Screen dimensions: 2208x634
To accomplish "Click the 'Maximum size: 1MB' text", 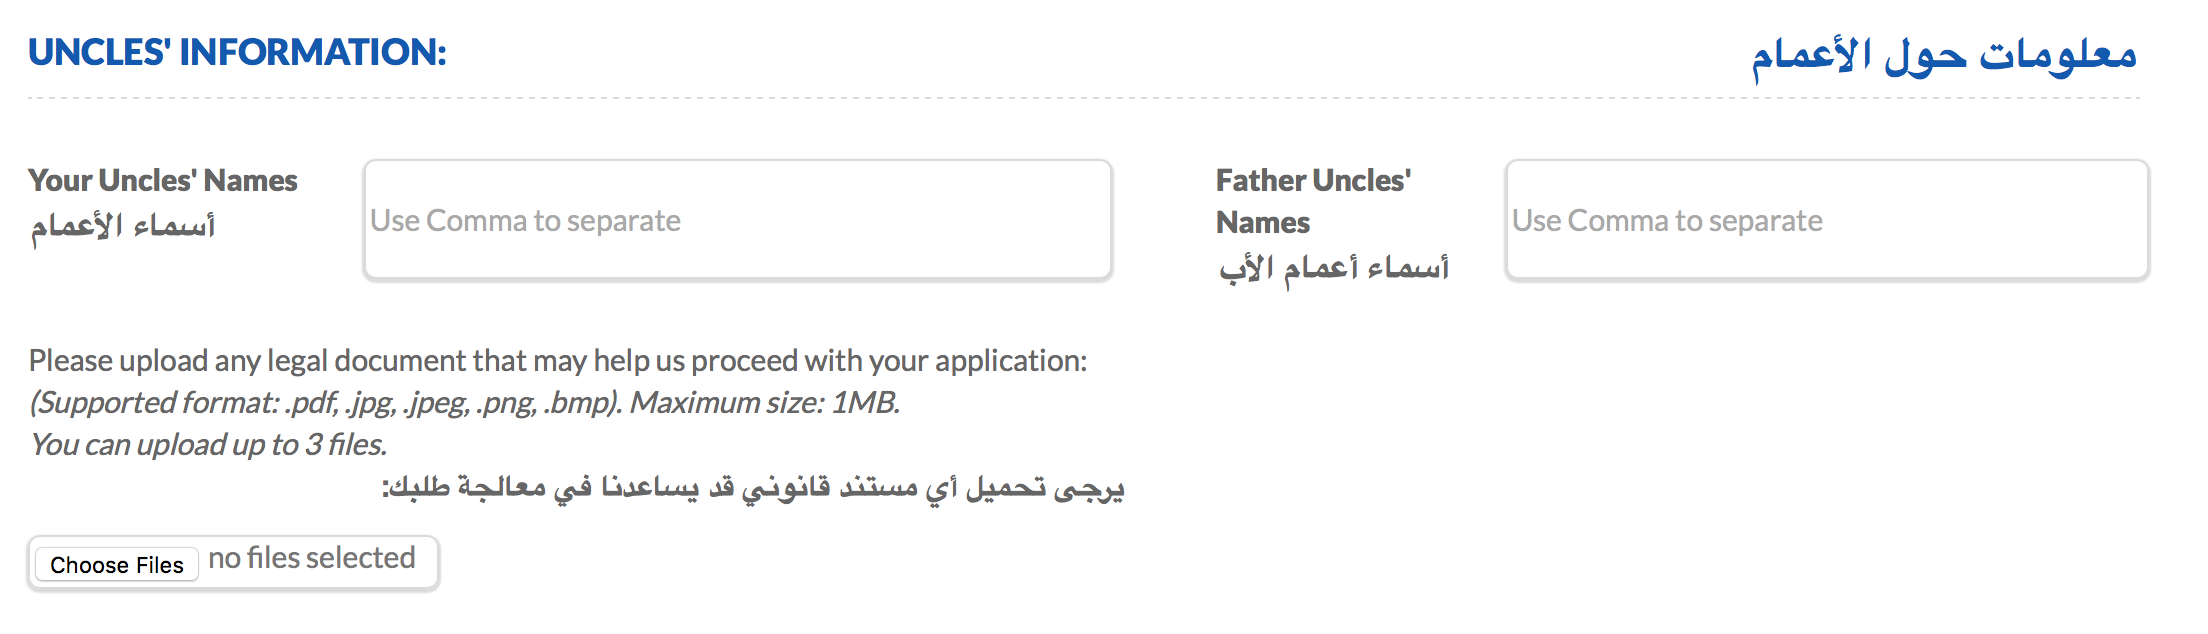I will point(765,402).
